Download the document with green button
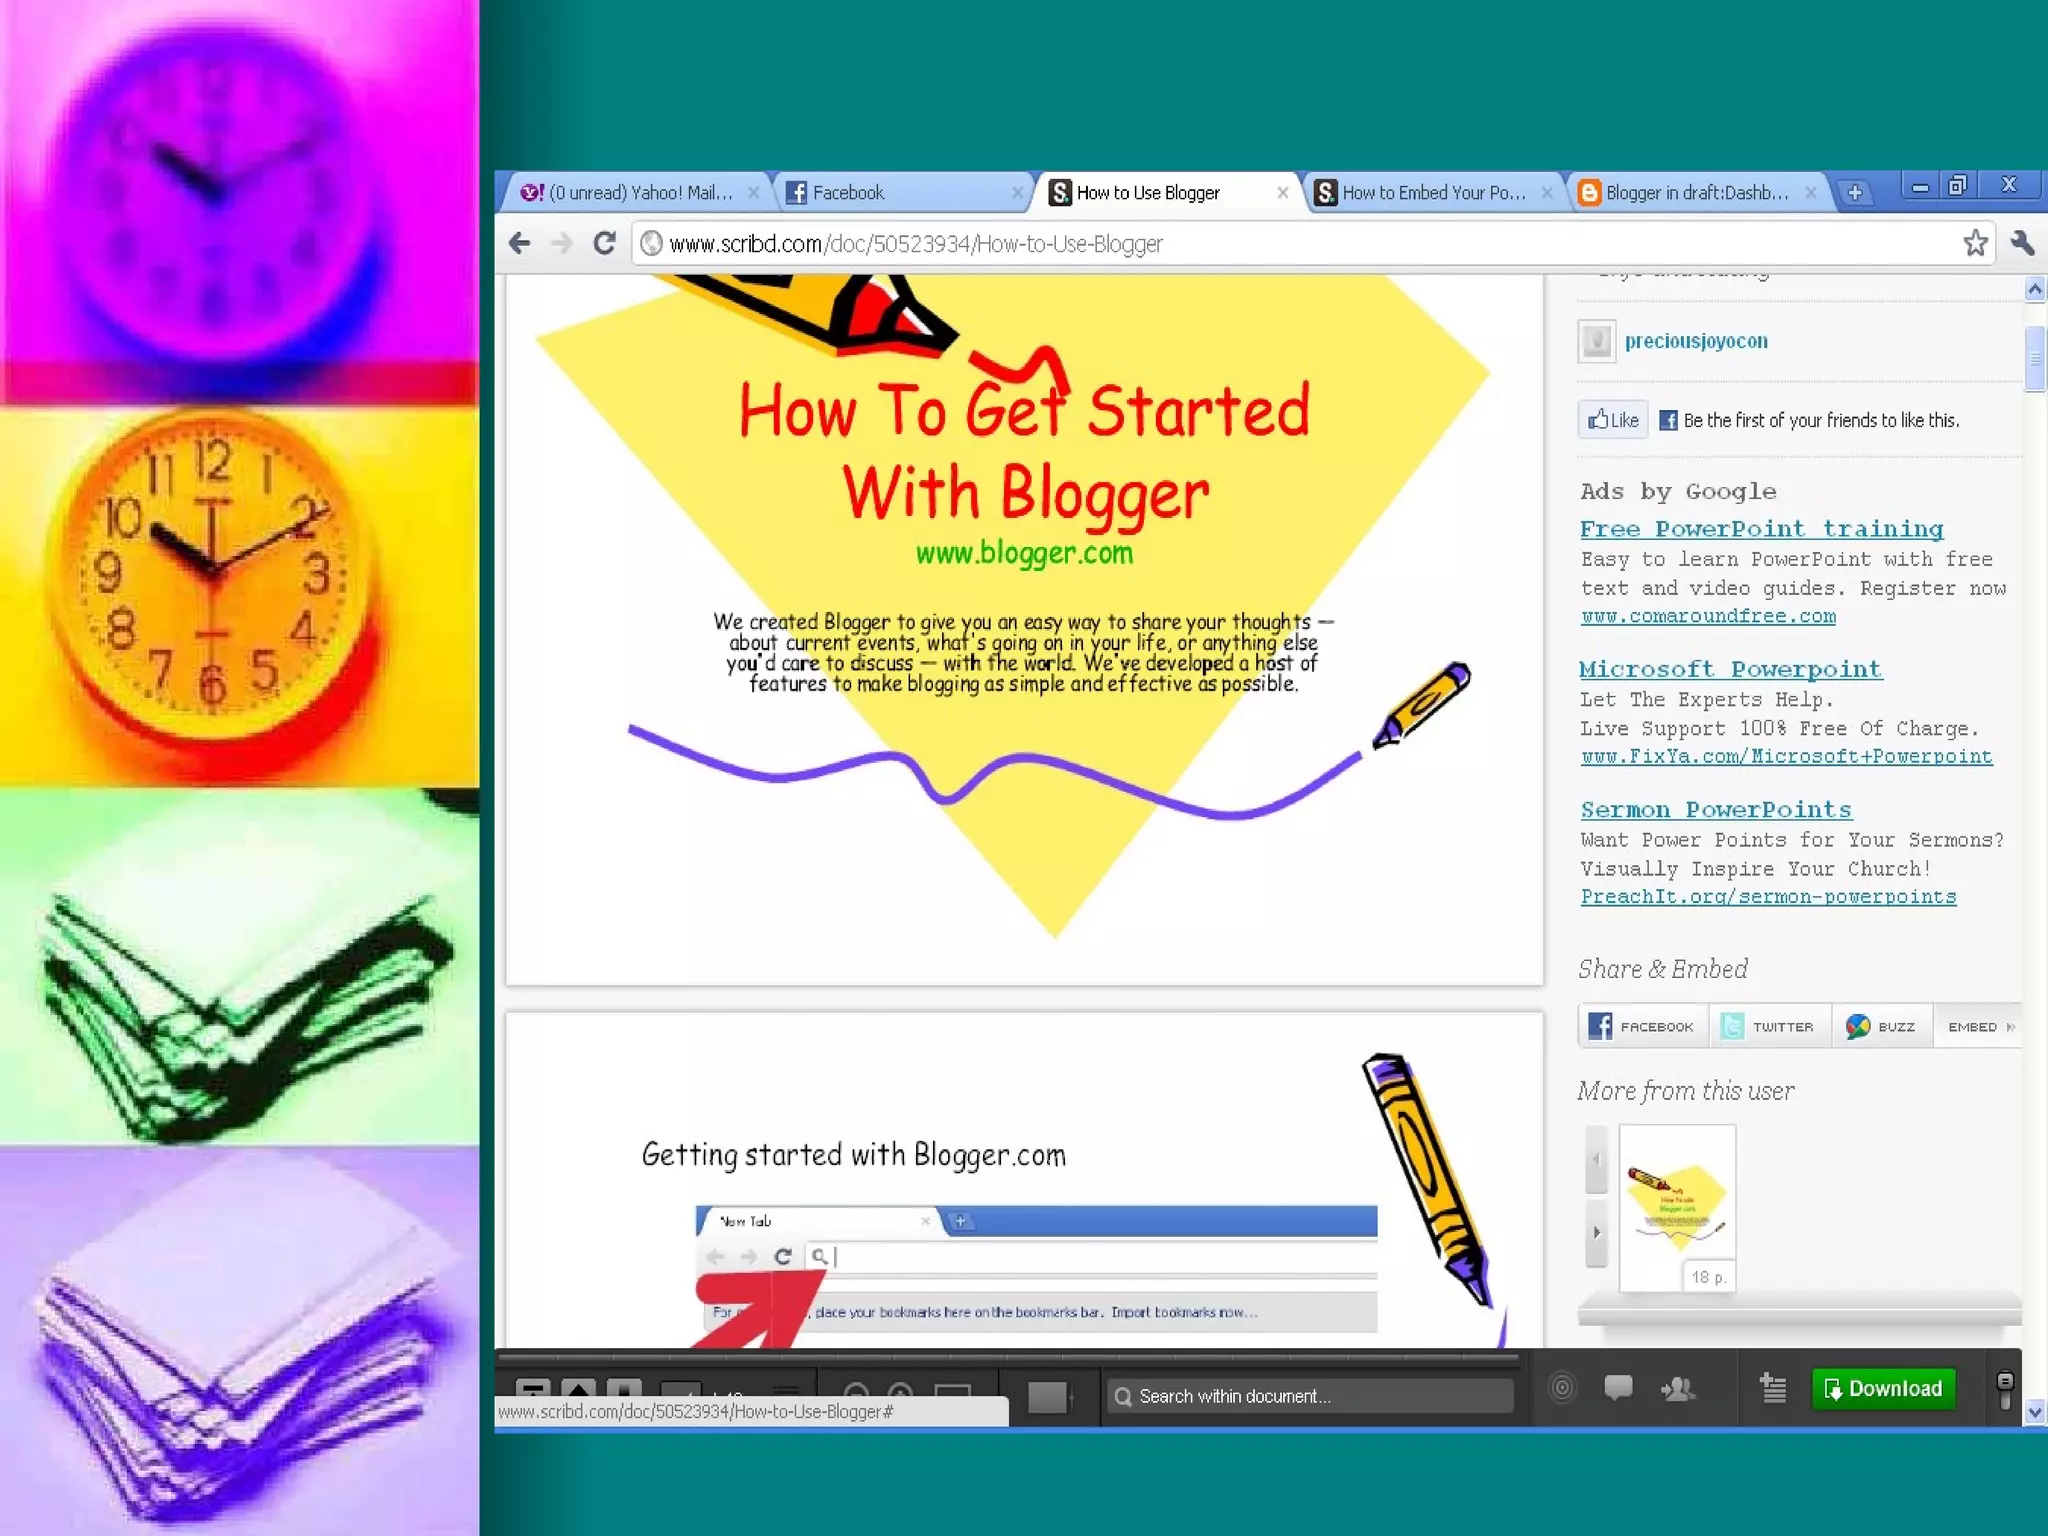This screenshot has width=2048, height=1536. click(1883, 1388)
